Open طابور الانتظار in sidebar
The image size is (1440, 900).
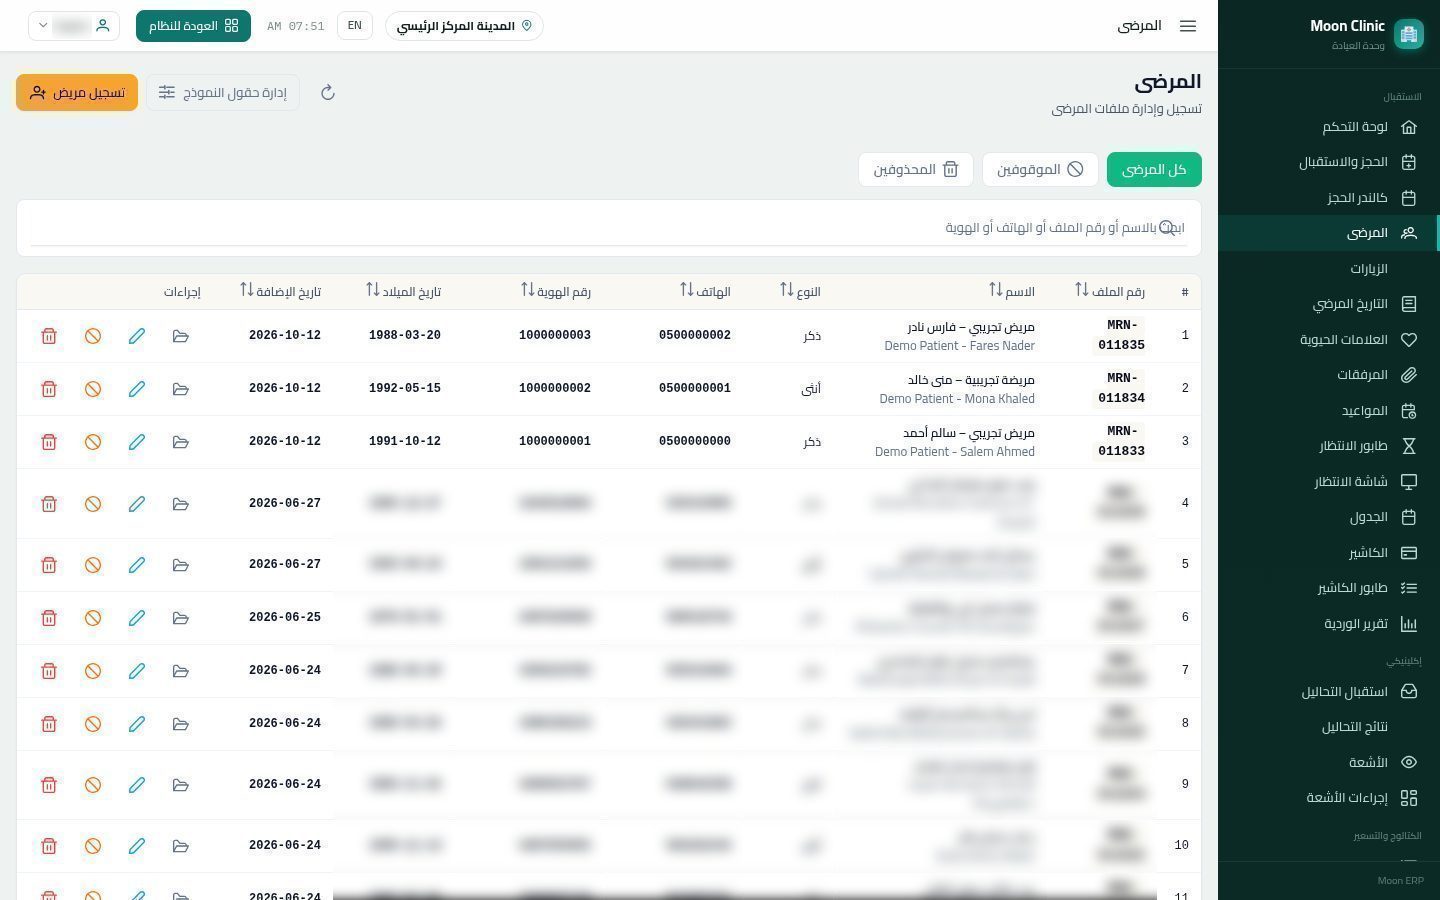tap(1329, 446)
